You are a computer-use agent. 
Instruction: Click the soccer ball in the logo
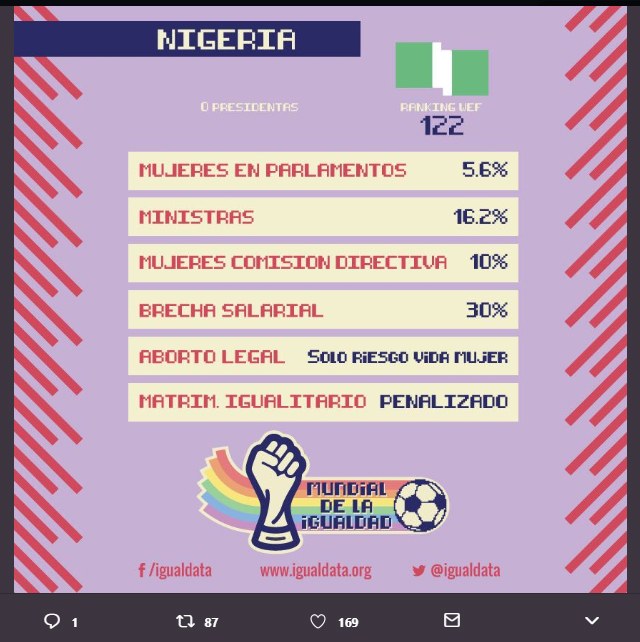(x=420, y=505)
